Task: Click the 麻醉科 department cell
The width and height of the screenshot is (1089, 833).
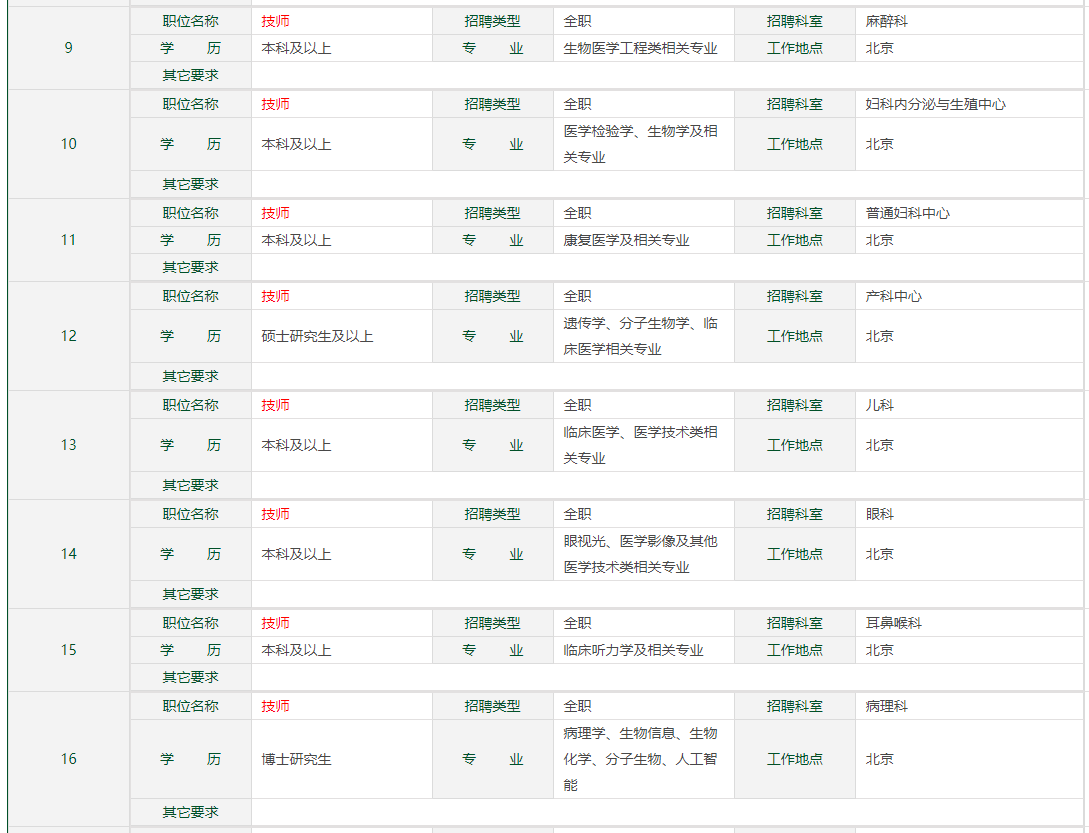Action: (887, 21)
